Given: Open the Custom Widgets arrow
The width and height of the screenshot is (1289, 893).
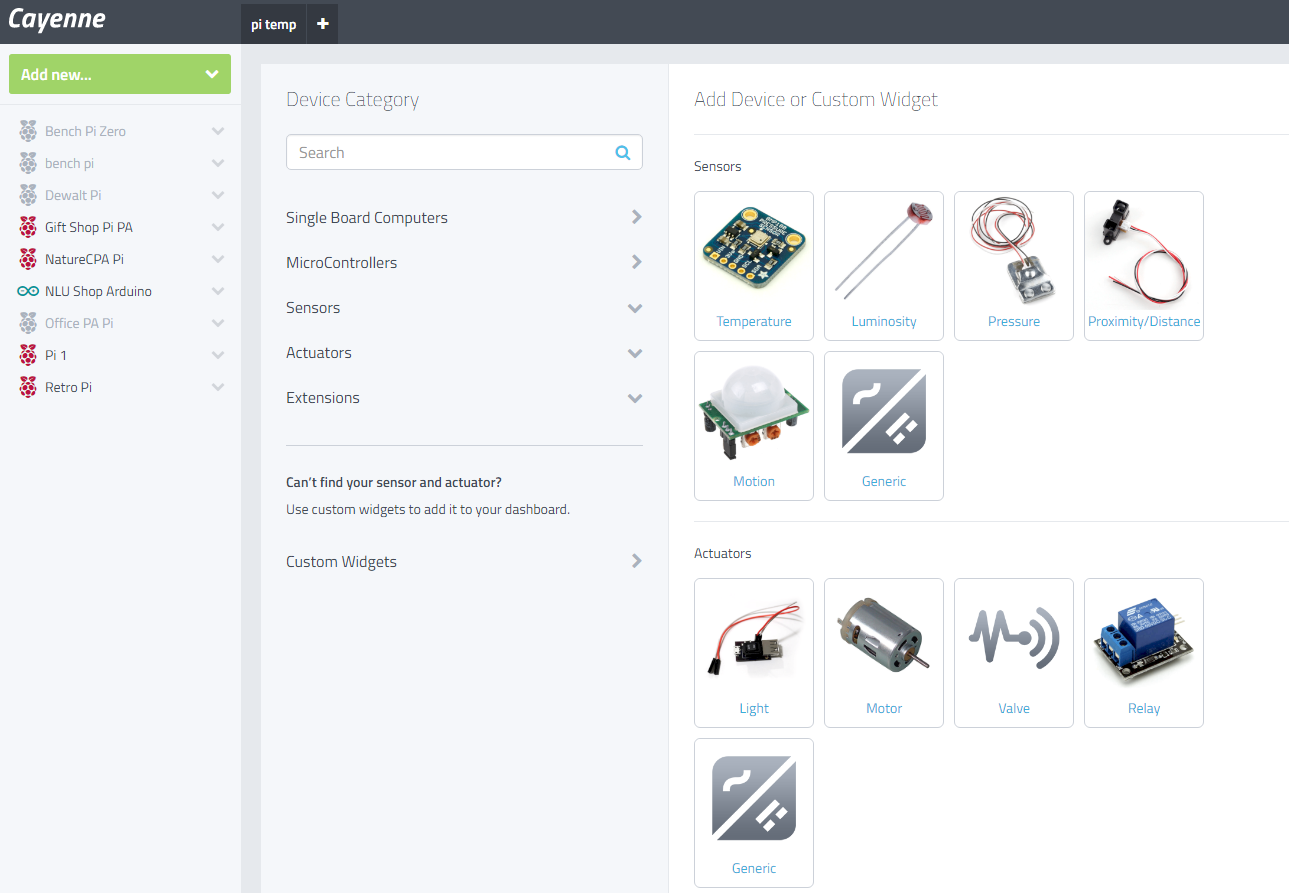Looking at the screenshot, I should [x=637, y=561].
